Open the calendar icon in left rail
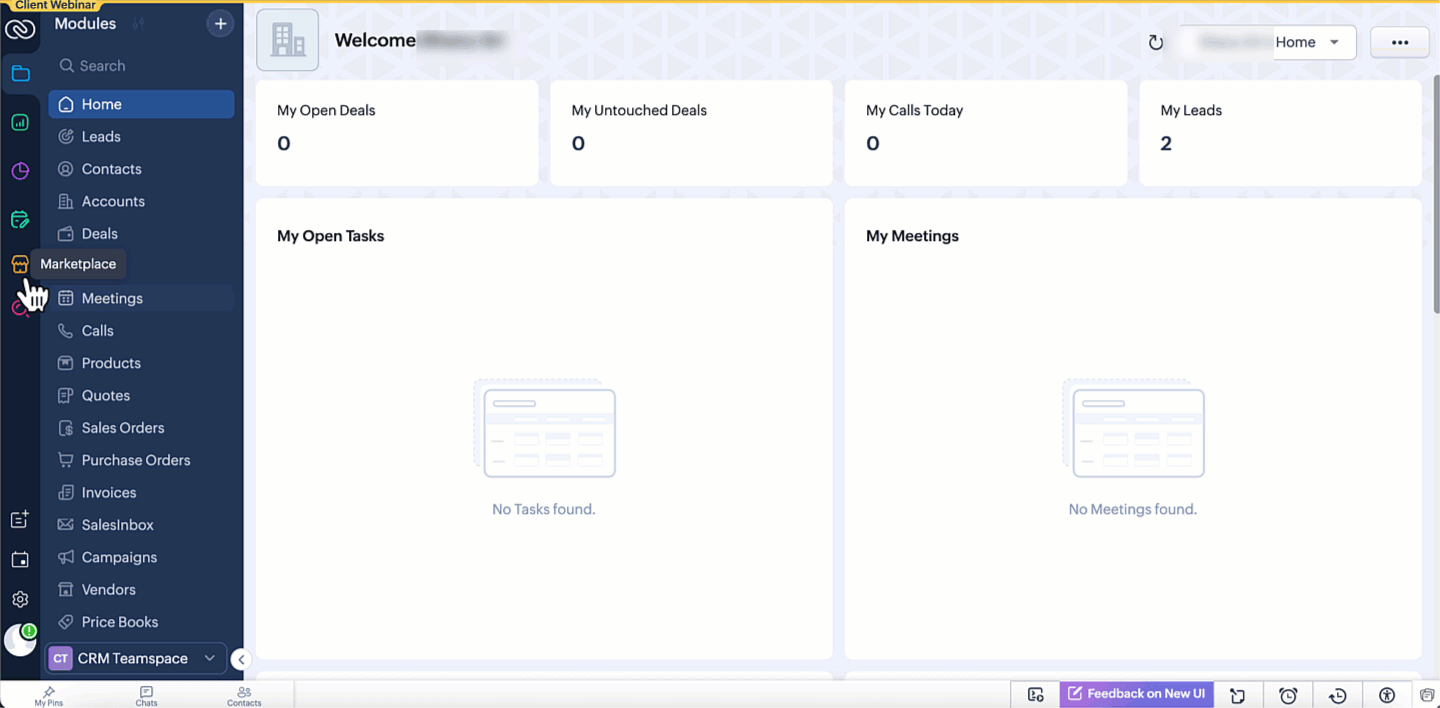The width and height of the screenshot is (1440, 708). tap(20, 560)
